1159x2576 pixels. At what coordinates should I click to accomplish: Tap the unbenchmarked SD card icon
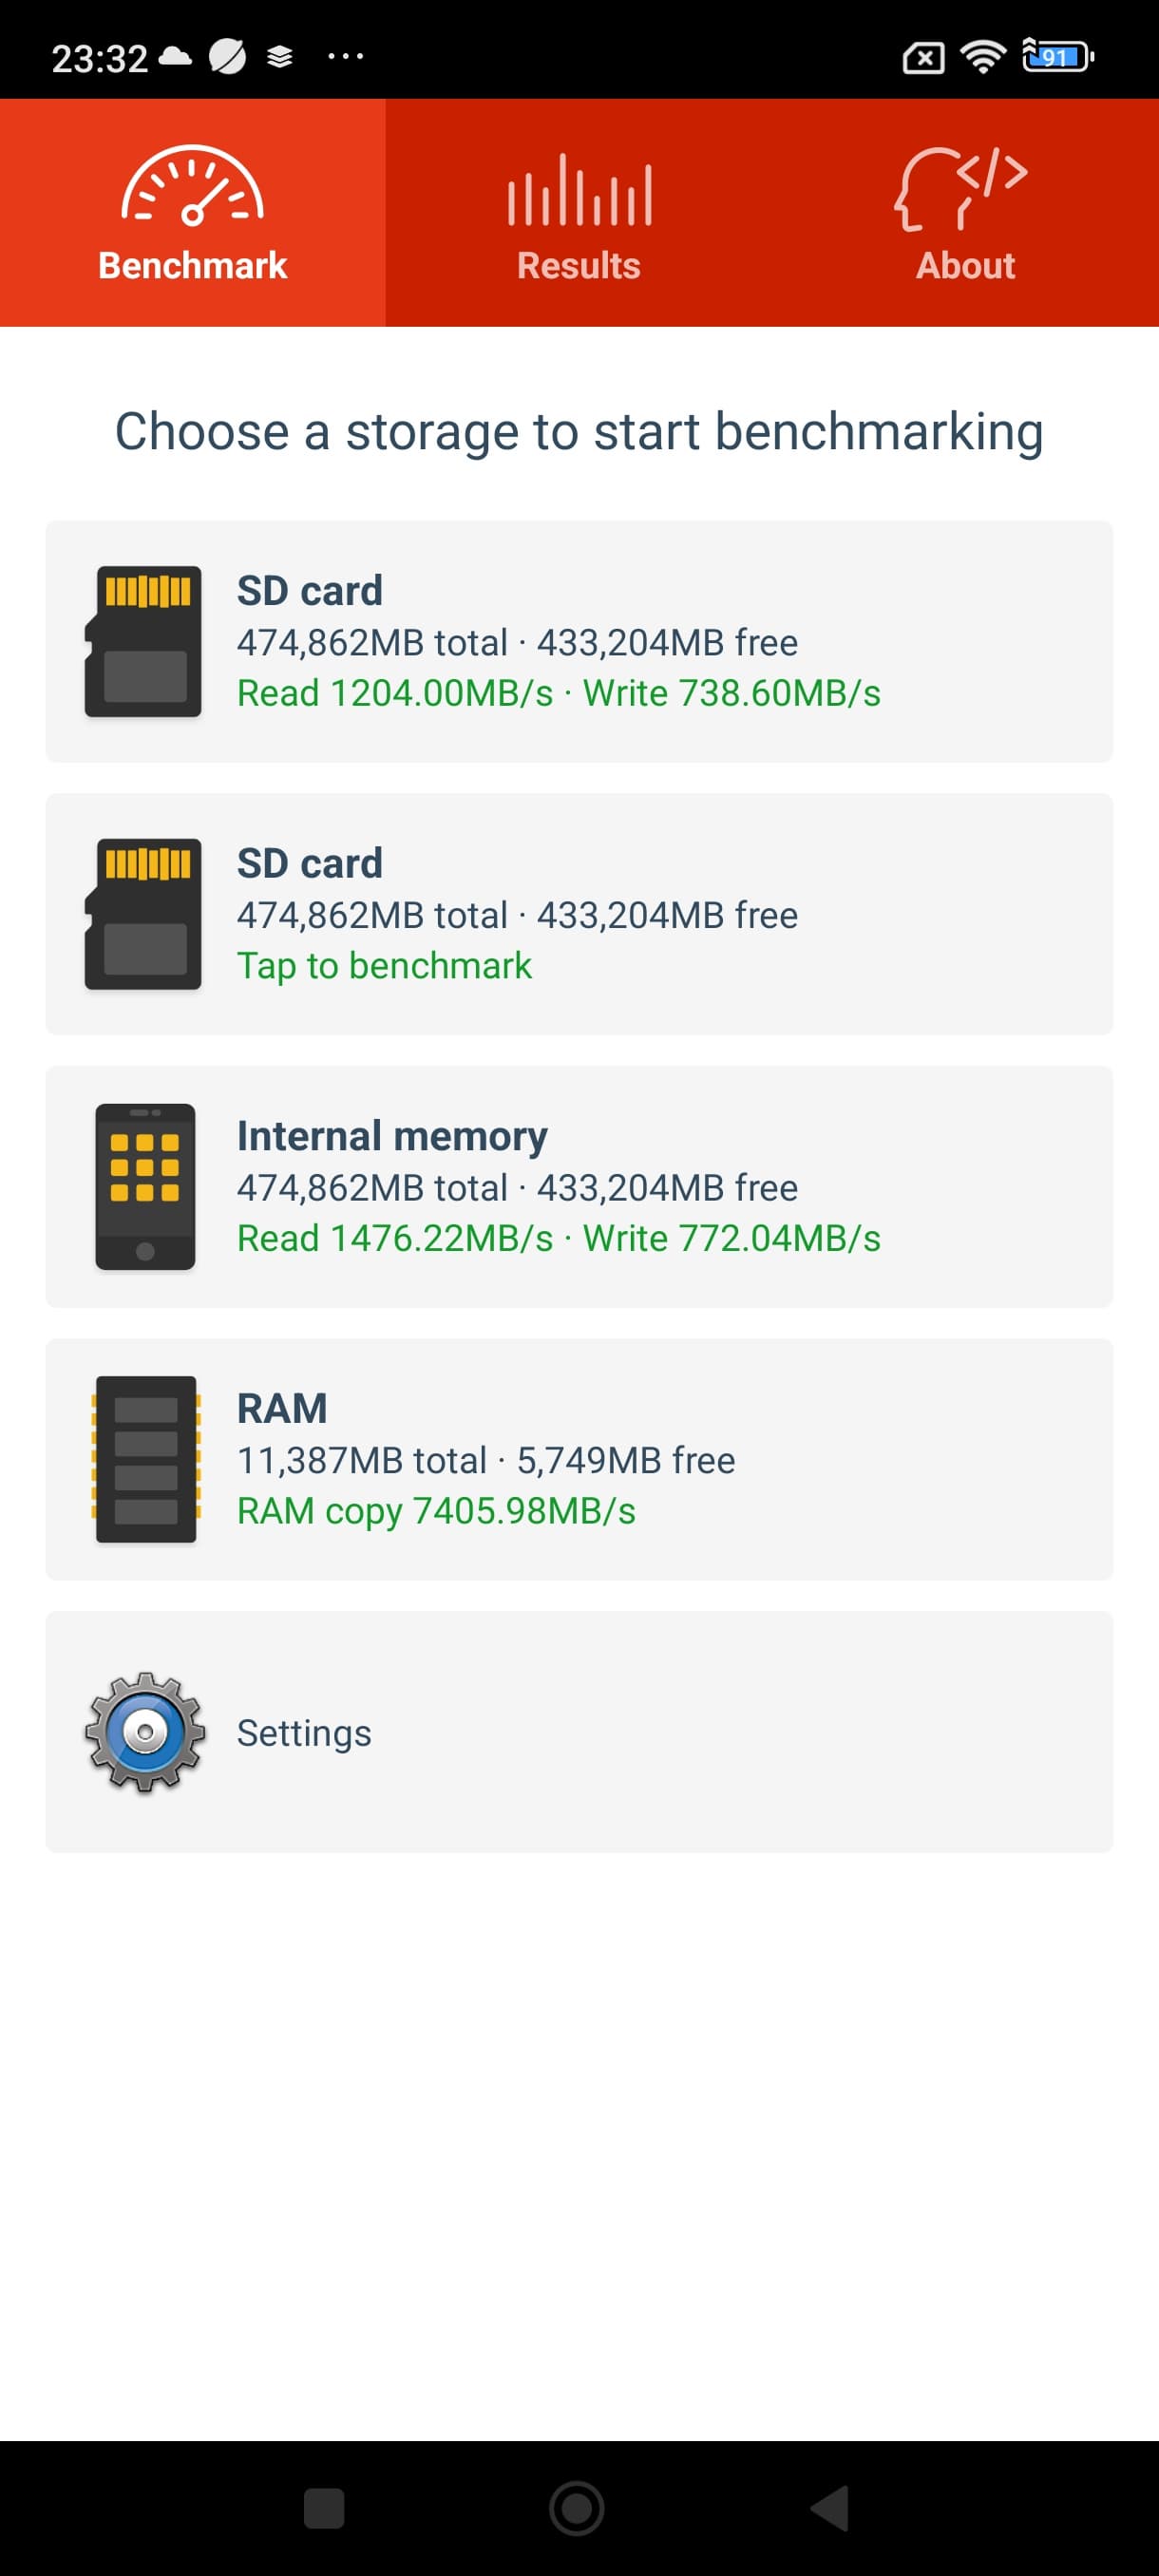click(144, 914)
